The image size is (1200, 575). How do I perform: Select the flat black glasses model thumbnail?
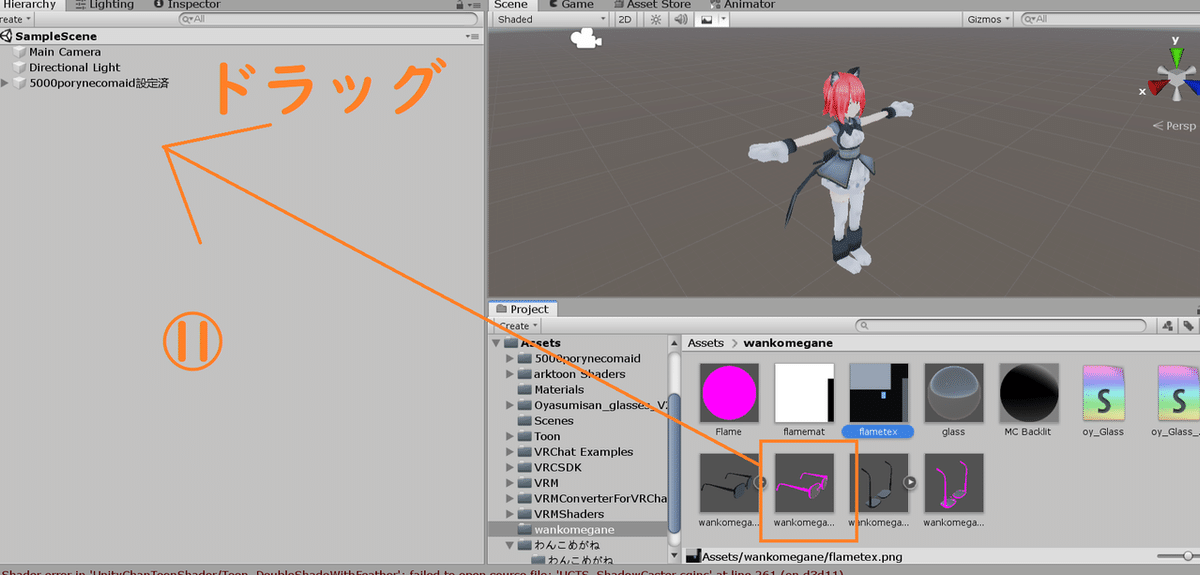pos(729,484)
